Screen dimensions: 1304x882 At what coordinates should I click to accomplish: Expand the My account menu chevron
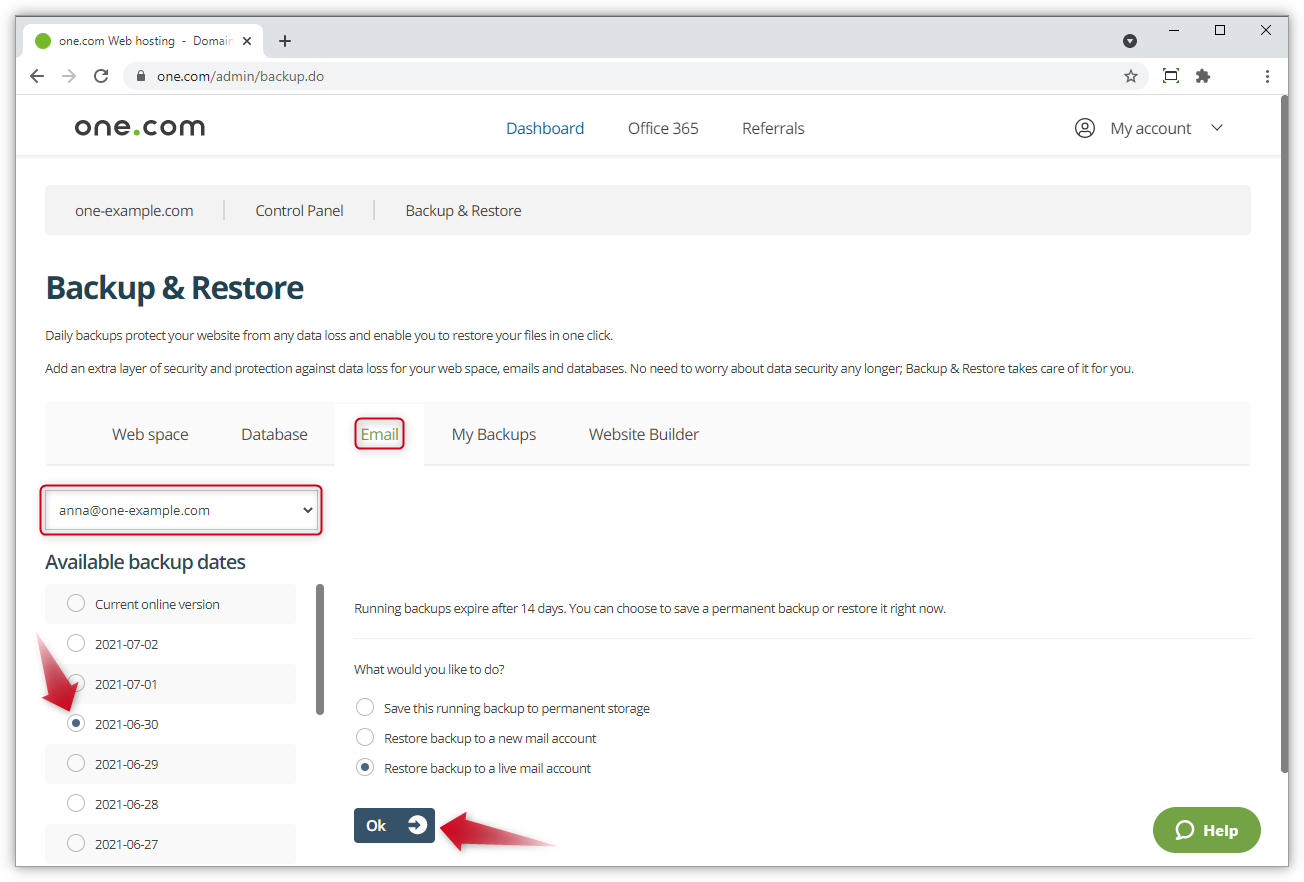[x=1217, y=128]
